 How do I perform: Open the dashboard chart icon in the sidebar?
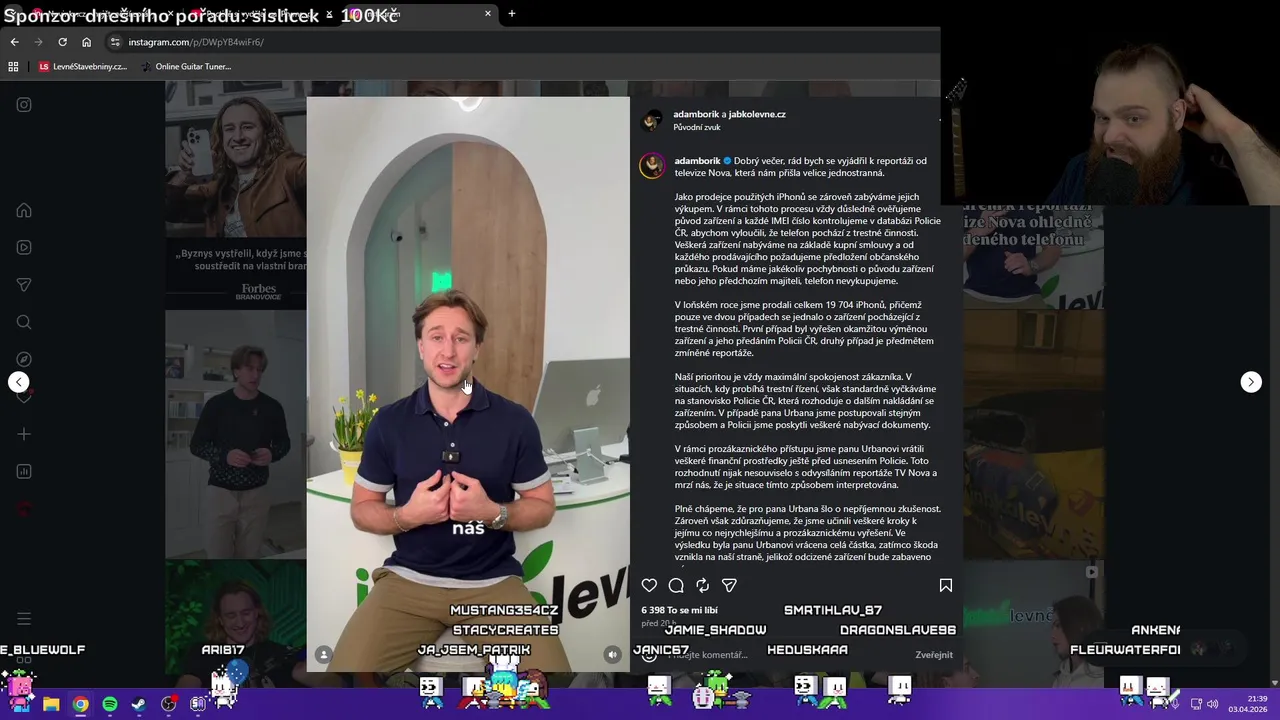click(x=24, y=471)
